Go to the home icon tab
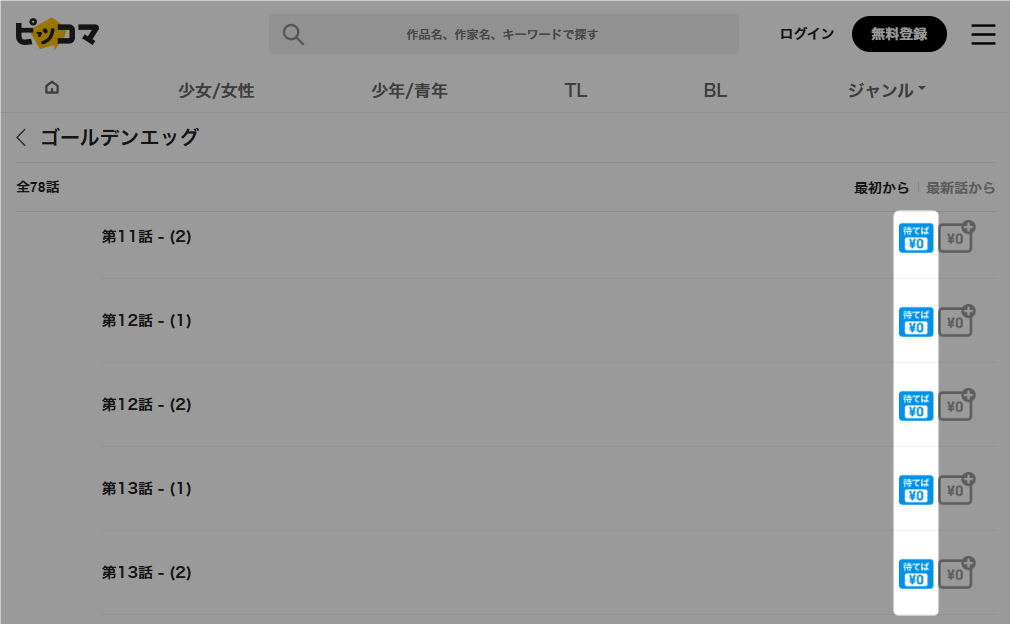The height and width of the screenshot is (624, 1010). tap(52, 88)
